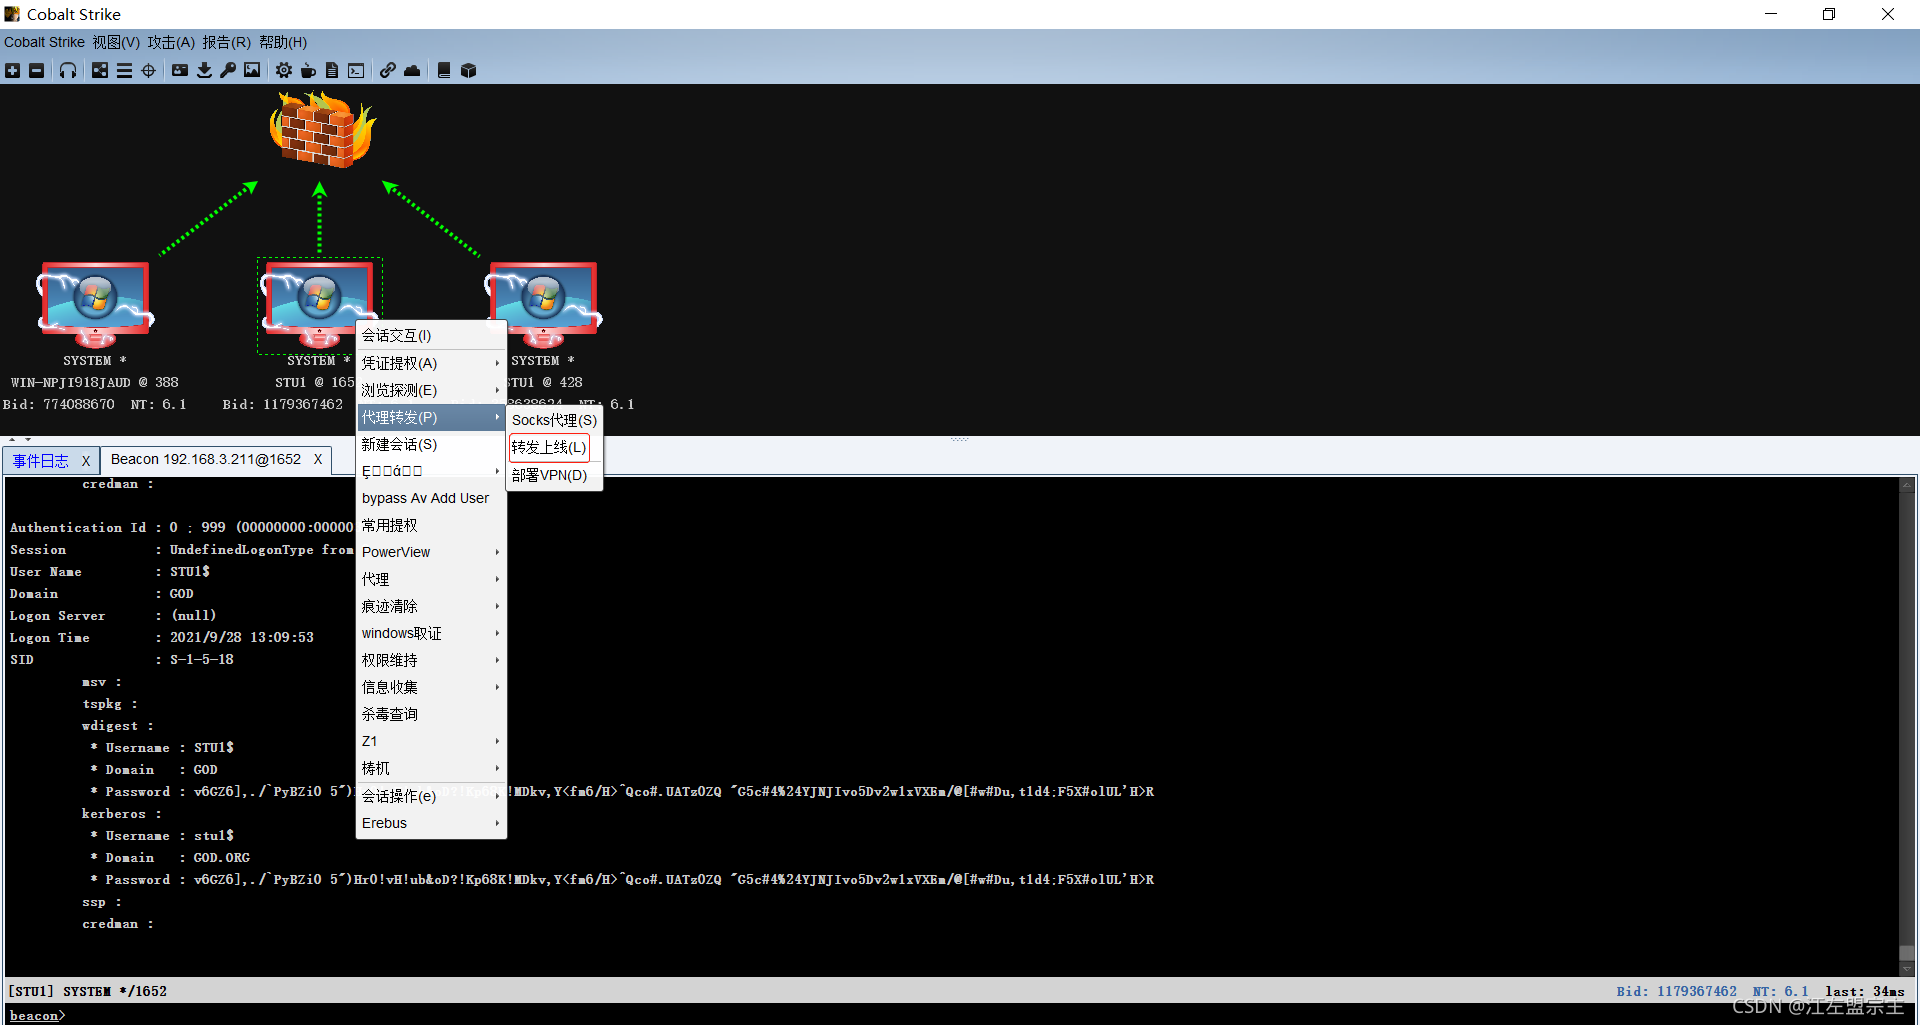Open Credentials ID-card icon

pos(180,70)
